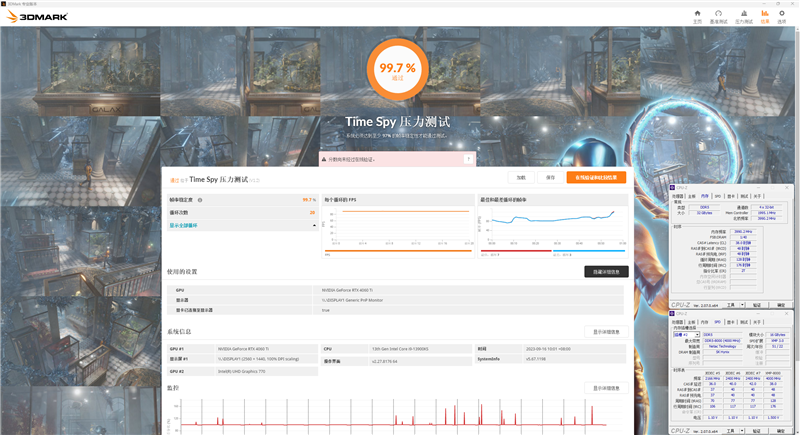Click the FPS per loop chart
This screenshot has width=800, height=435.
pos(397,227)
